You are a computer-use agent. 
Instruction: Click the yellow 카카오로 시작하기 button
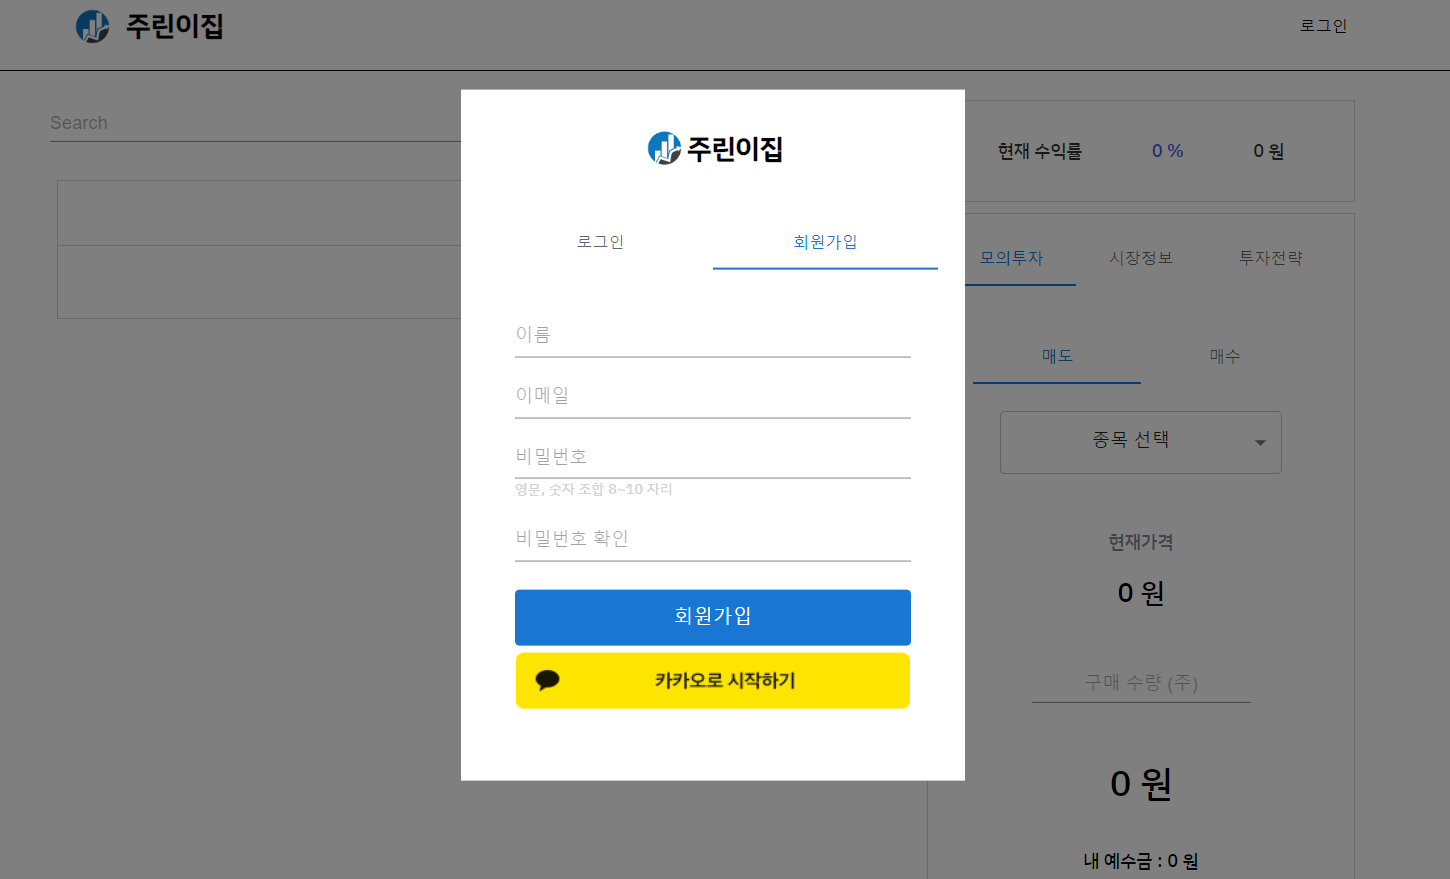point(712,680)
